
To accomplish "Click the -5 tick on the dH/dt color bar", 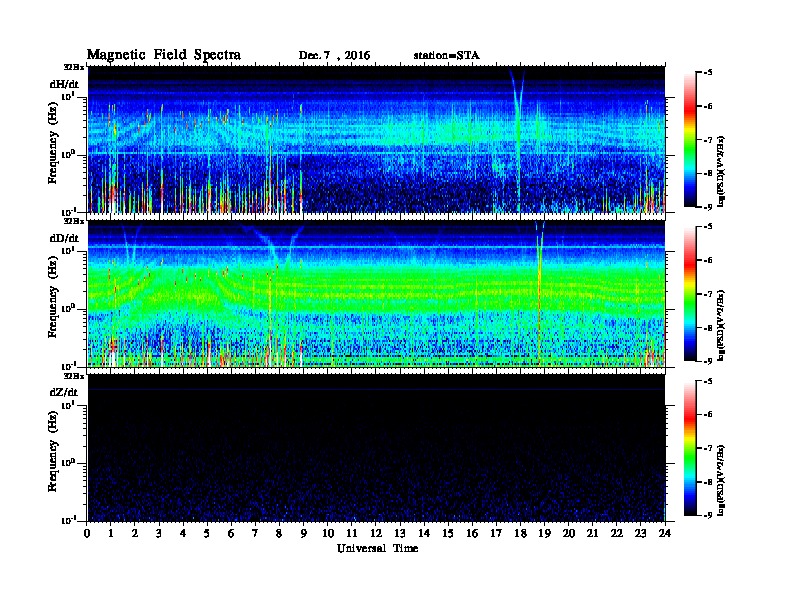I will point(709,72).
